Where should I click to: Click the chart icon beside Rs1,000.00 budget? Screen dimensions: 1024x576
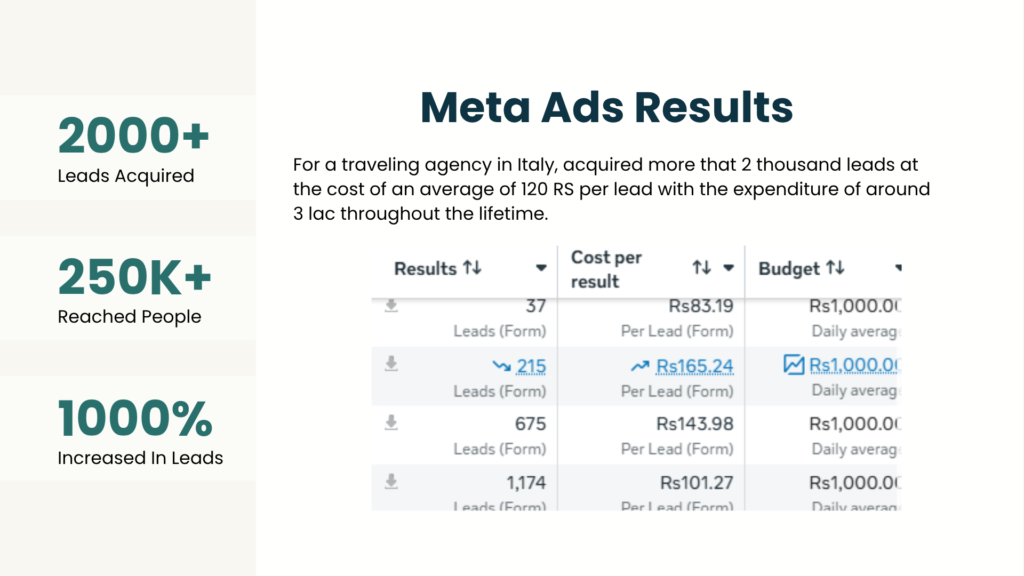(793, 364)
